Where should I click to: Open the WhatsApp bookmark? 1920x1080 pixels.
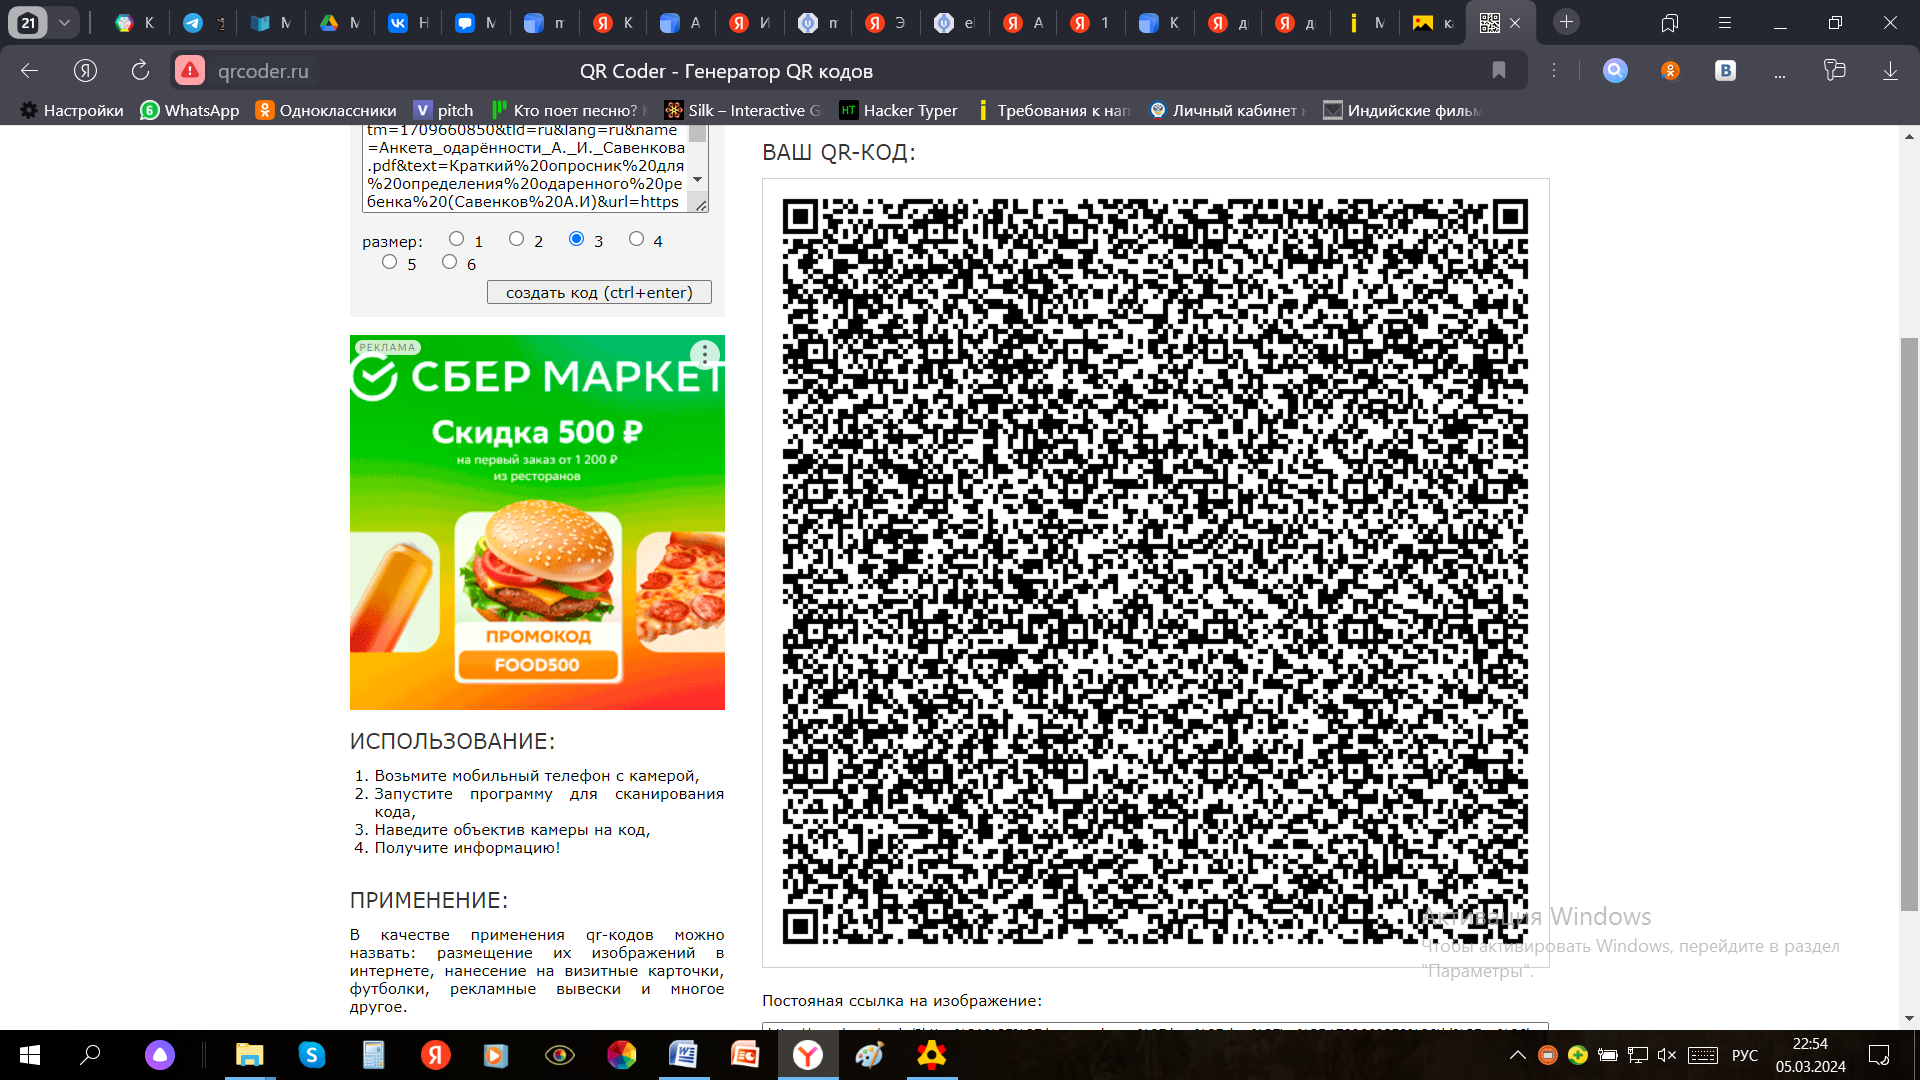click(190, 110)
